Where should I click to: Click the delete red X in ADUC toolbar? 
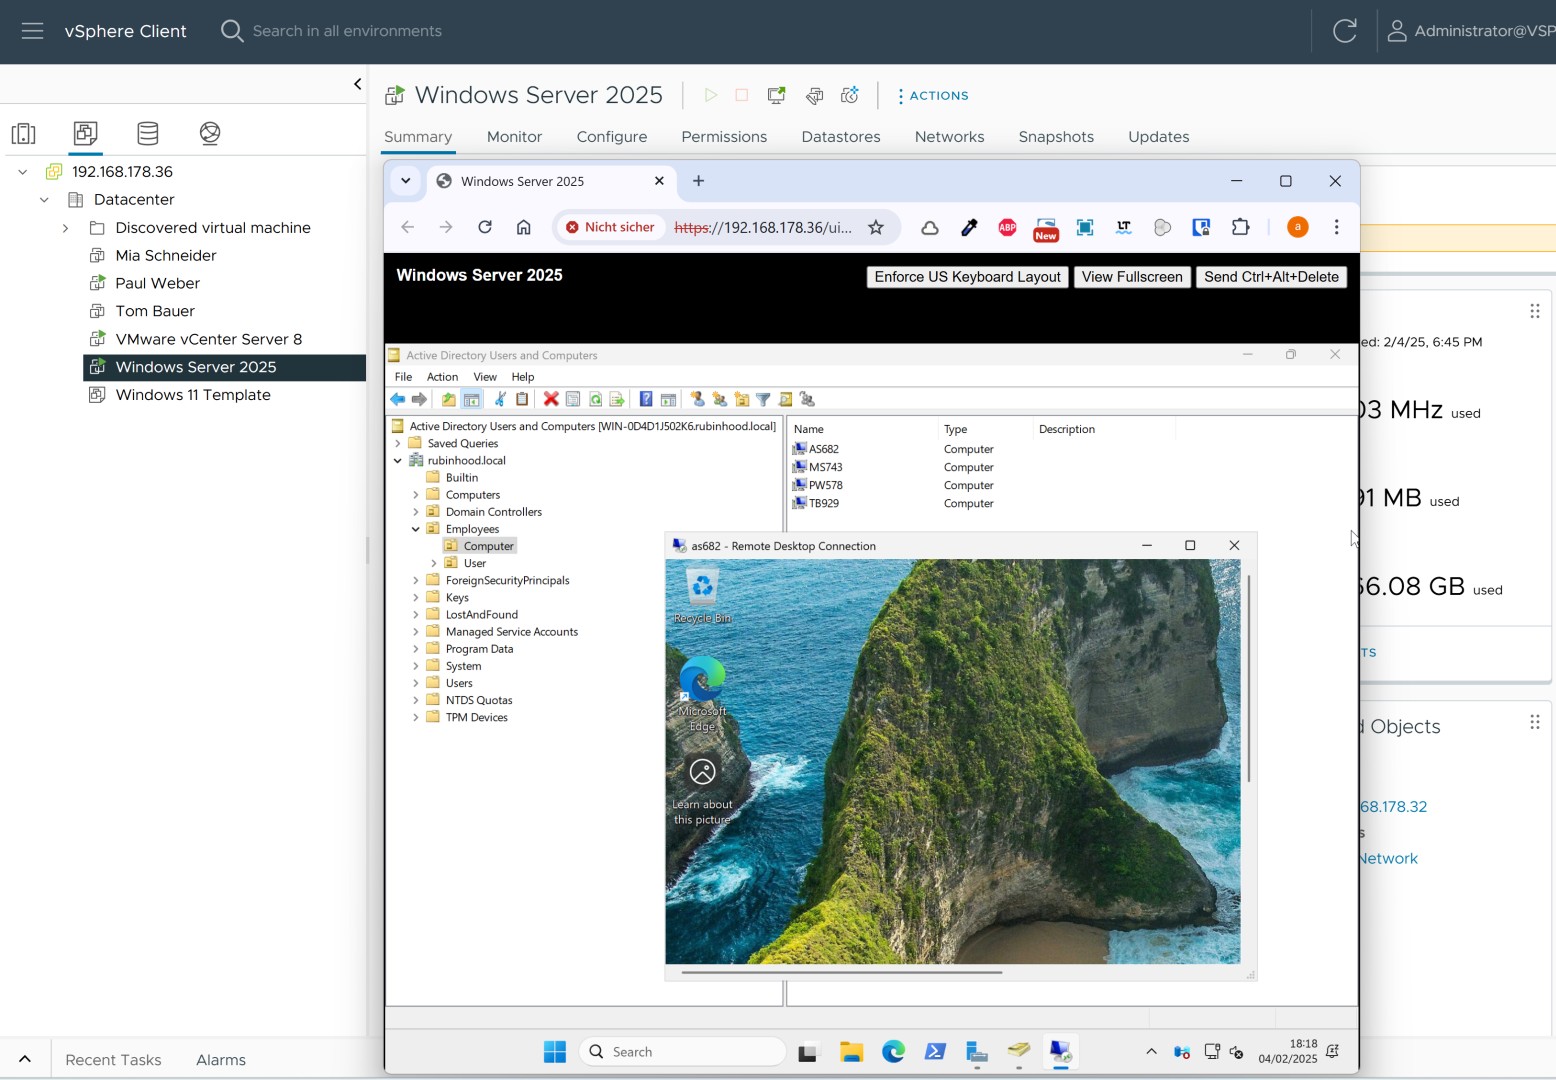click(550, 399)
